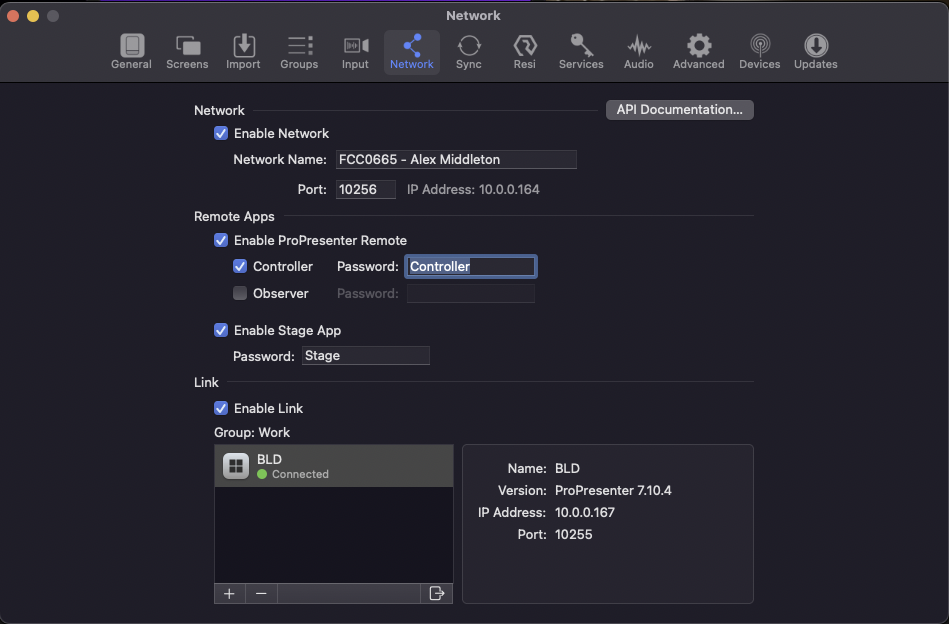Click the Controller password field

tap(471, 266)
